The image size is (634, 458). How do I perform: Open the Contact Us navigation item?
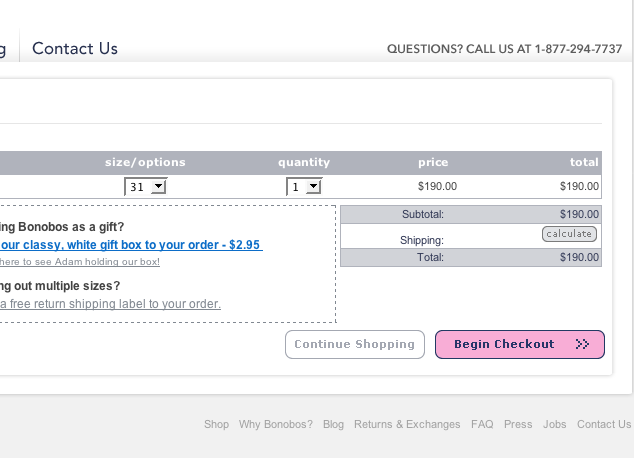coord(75,48)
